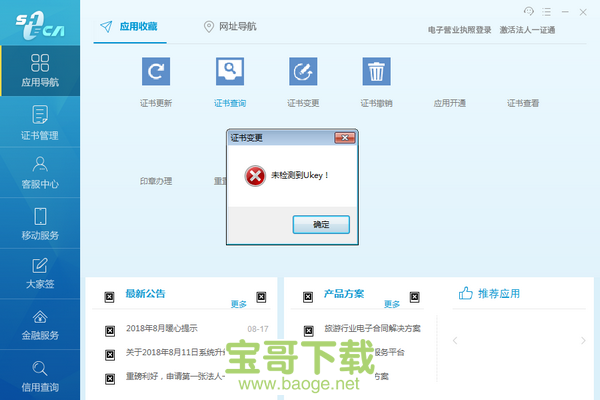Open the 2018年8月暖心提示 announcement
This screenshot has height=400, width=600.
click(x=162, y=328)
